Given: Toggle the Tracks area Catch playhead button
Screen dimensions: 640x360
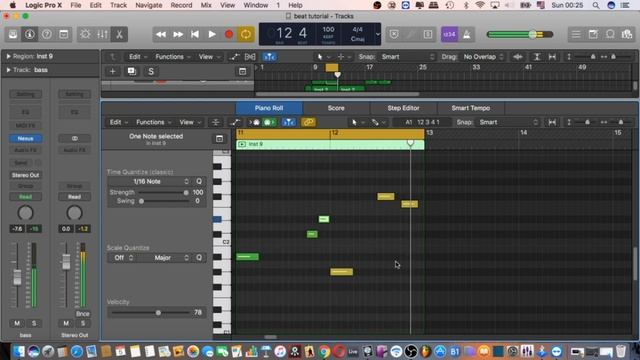Looking at the screenshot, I should 269,57.
